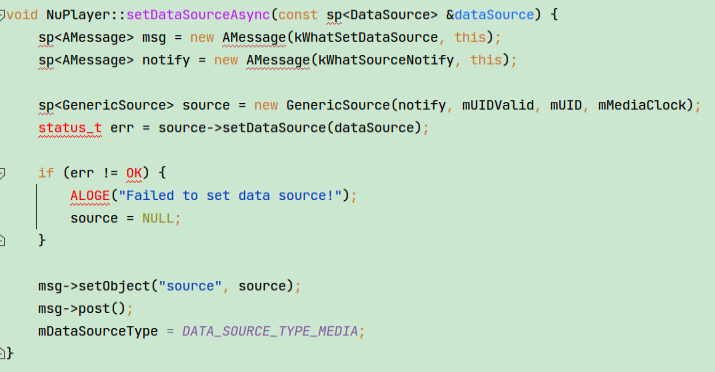Viewport: 715px width, 372px height.
Task: Click the &dataSource parameter in signature
Action: coord(490,15)
